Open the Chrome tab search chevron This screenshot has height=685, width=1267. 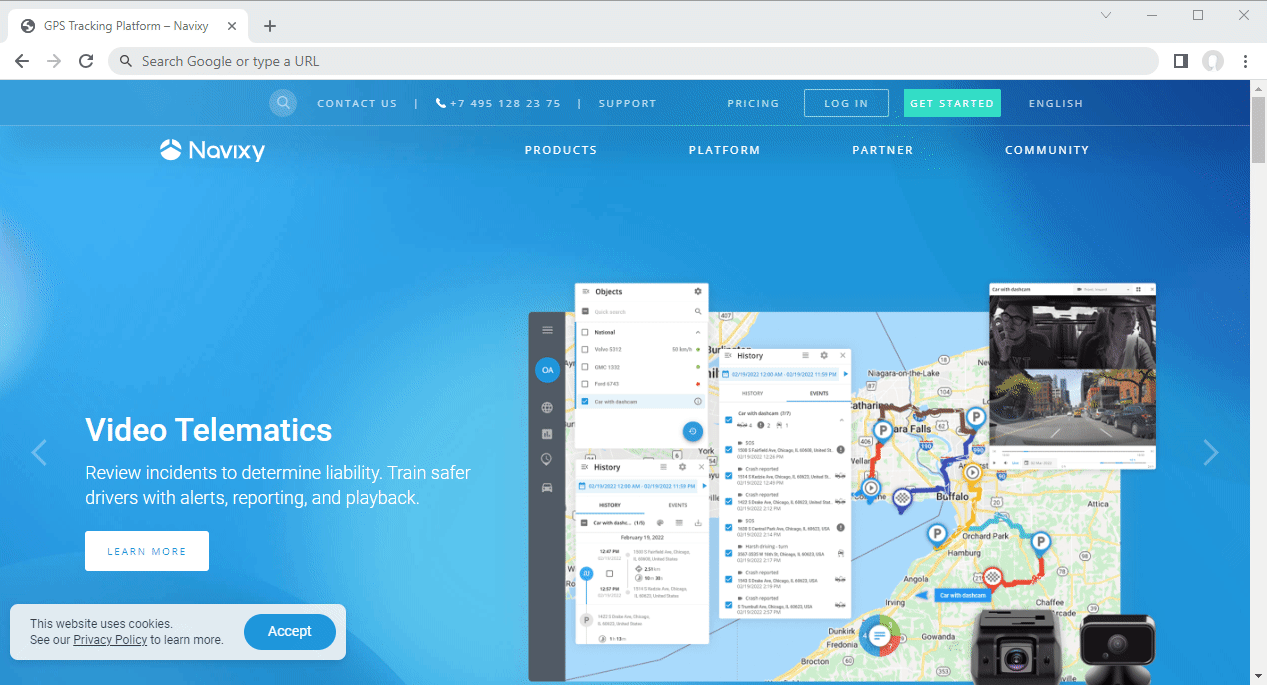1106,15
